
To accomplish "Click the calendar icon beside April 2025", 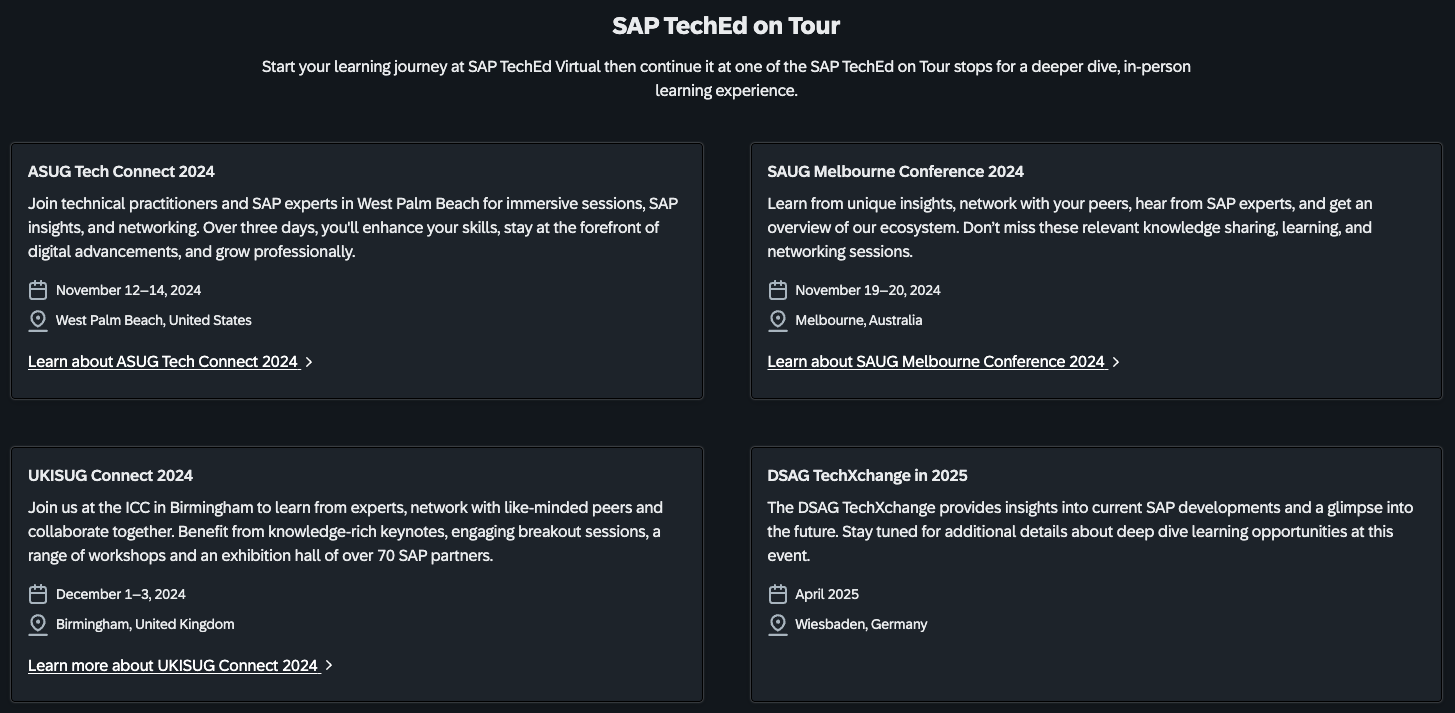I will [778, 594].
